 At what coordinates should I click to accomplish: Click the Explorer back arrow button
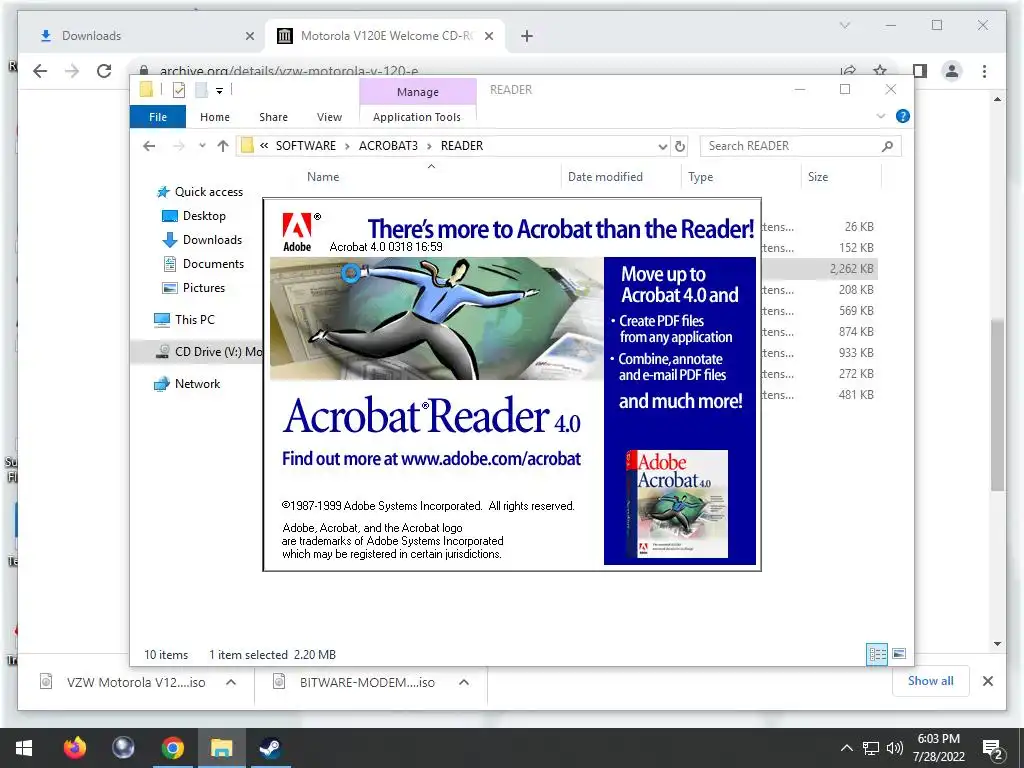(149, 146)
